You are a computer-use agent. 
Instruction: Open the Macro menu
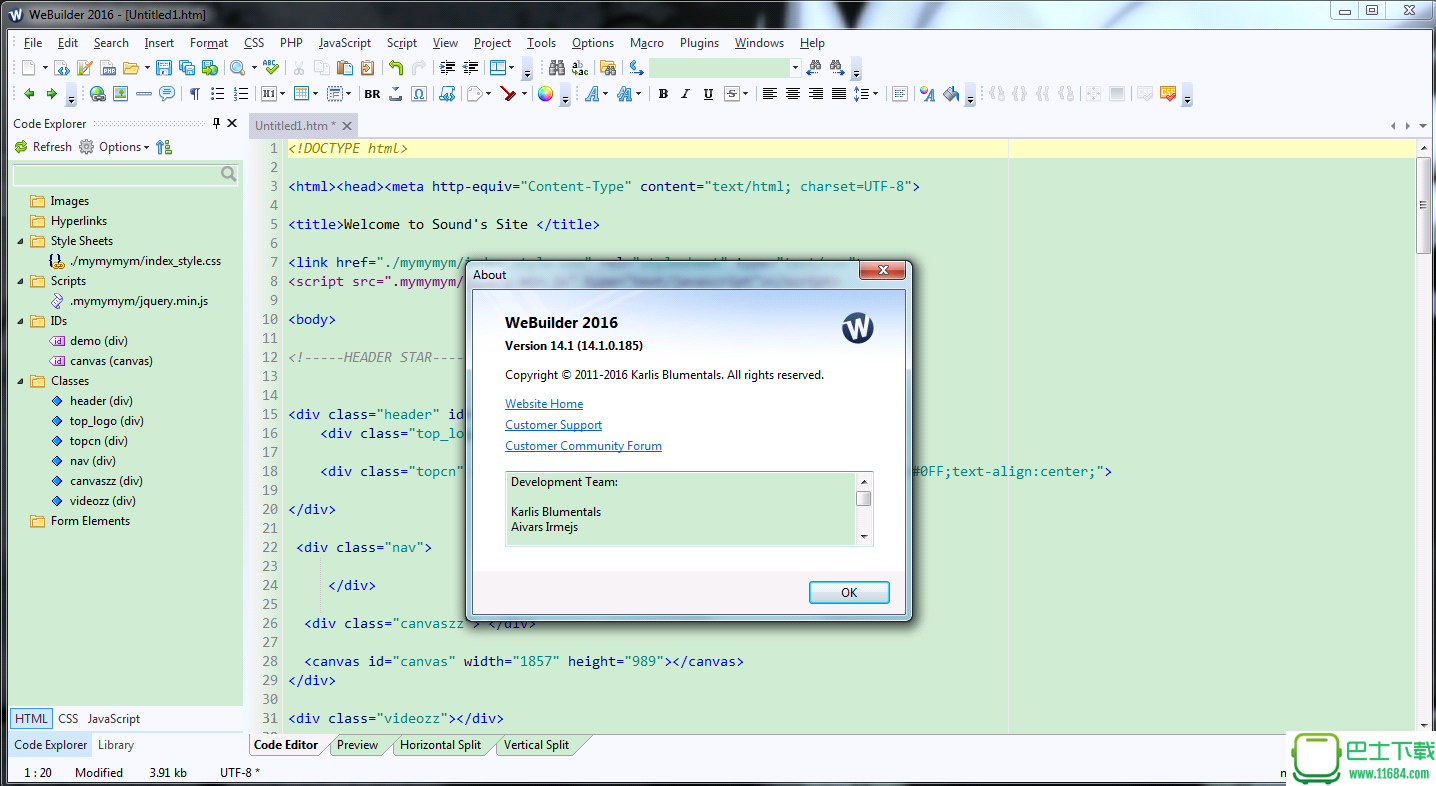pos(647,43)
